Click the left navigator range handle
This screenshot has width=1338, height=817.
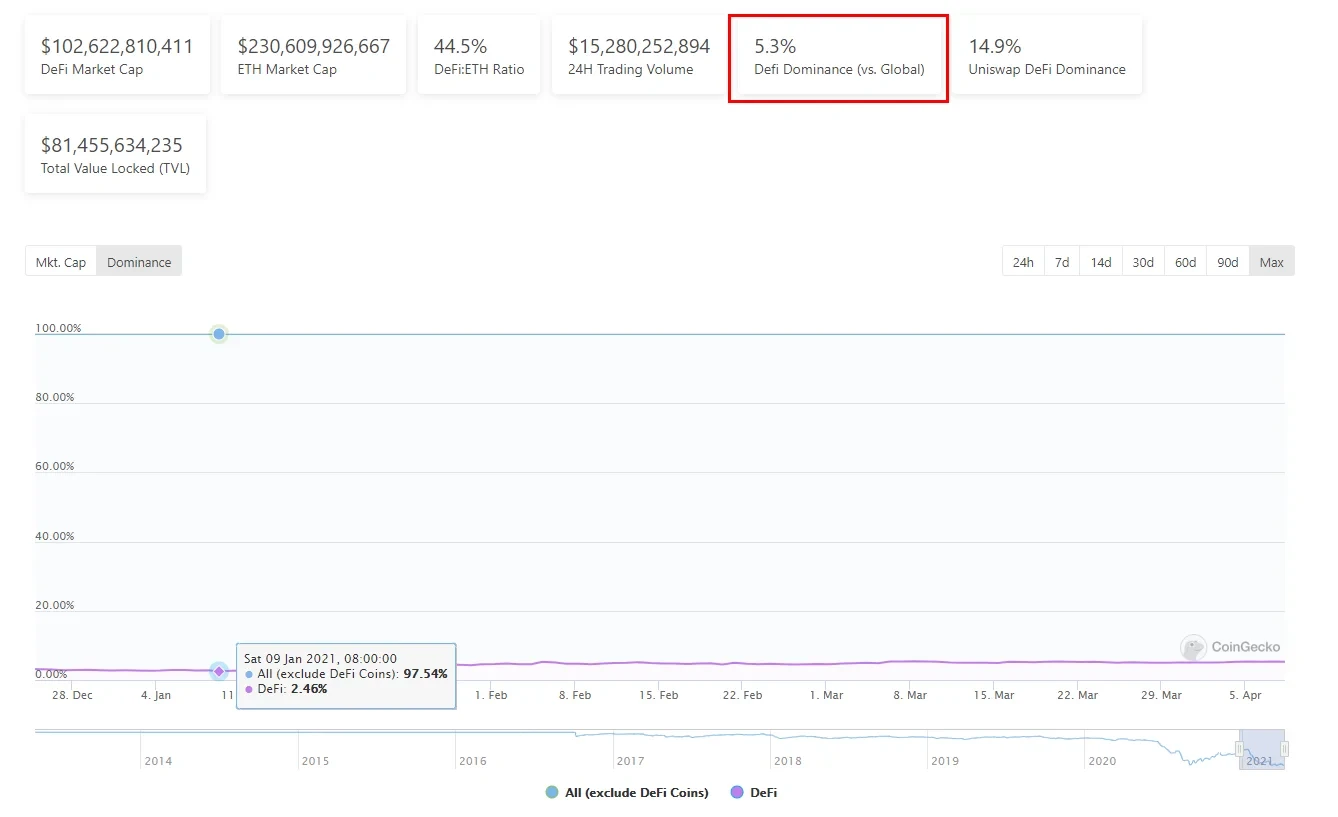(x=1240, y=749)
